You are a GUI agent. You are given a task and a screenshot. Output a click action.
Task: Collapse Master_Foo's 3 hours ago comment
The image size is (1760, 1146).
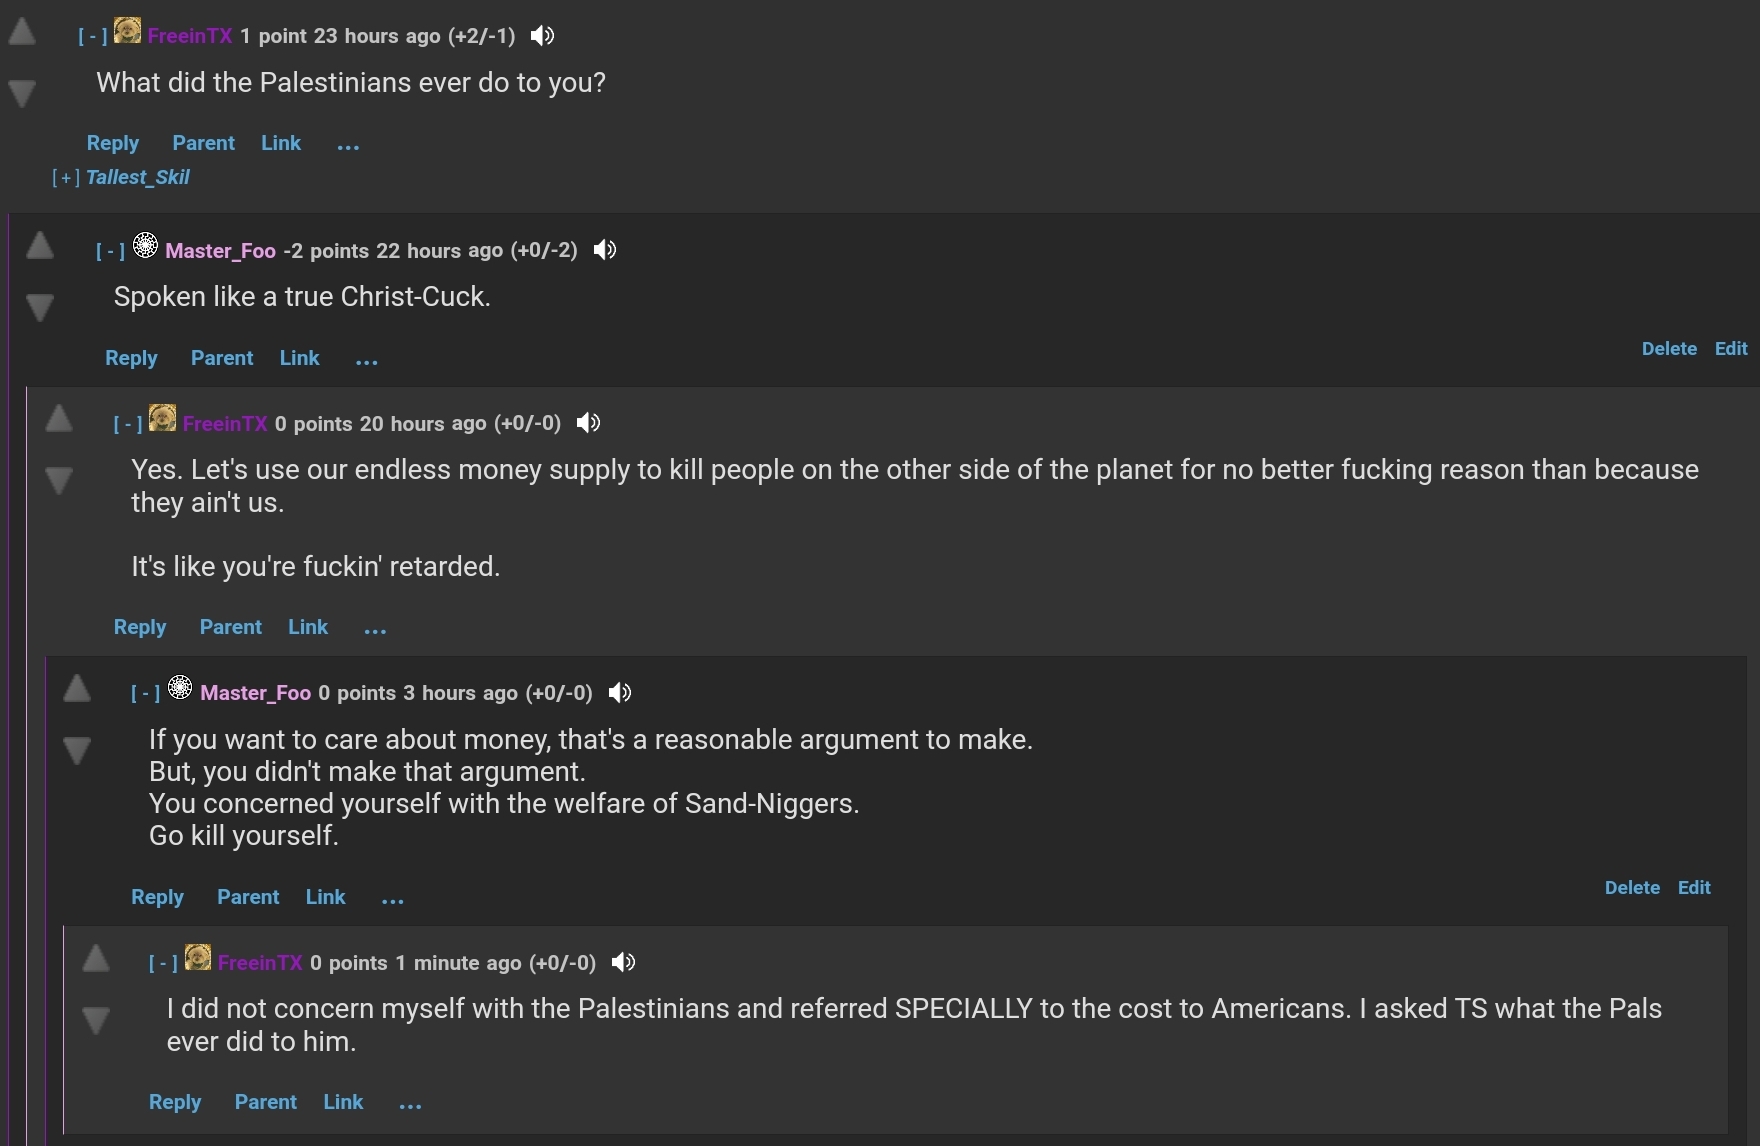145,693
